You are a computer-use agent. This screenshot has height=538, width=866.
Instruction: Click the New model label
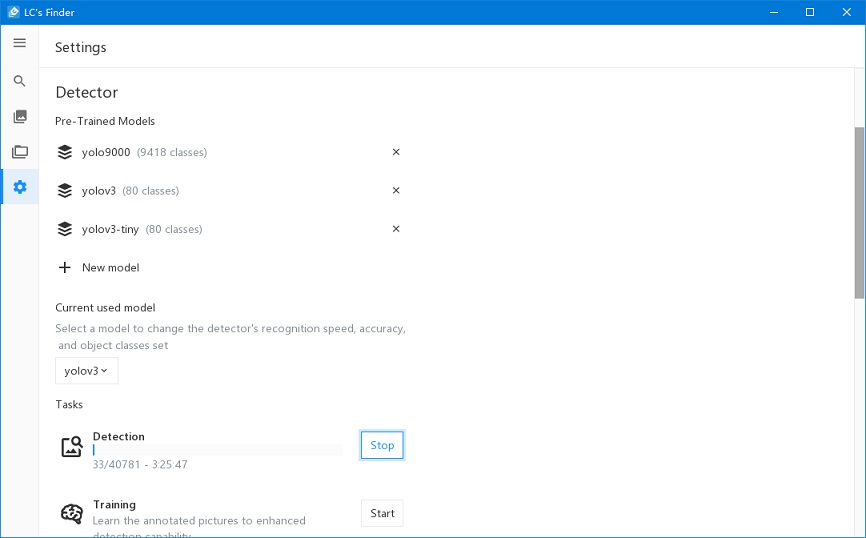(110, 267)
